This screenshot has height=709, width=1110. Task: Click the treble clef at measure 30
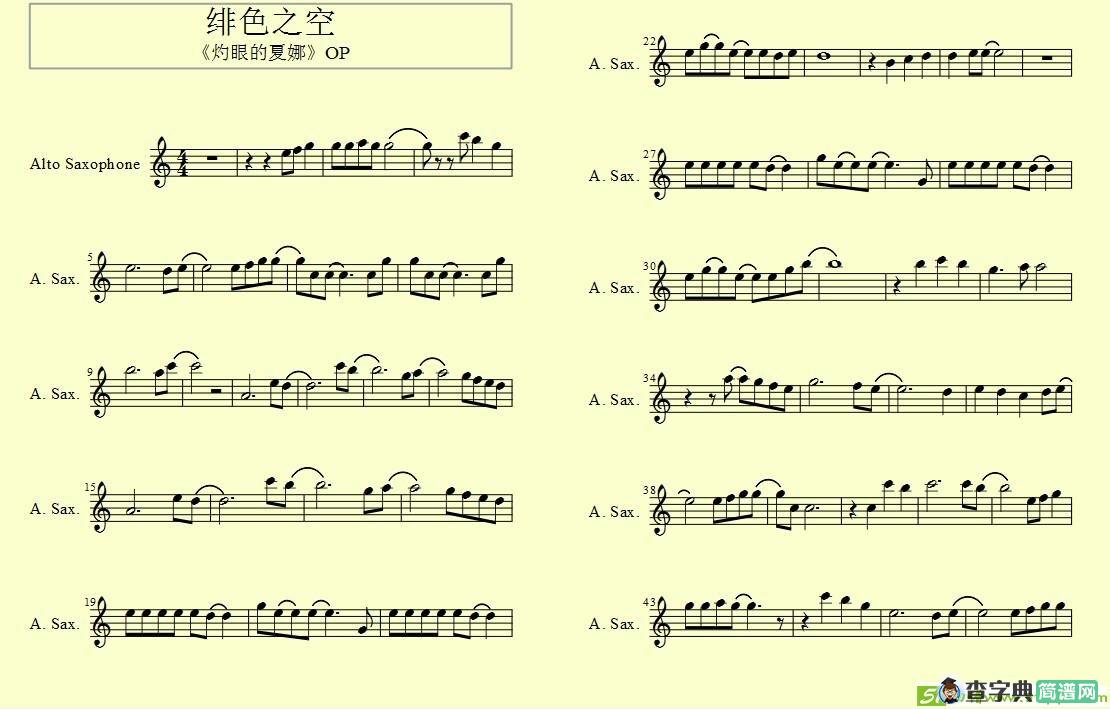click(660, 286)
